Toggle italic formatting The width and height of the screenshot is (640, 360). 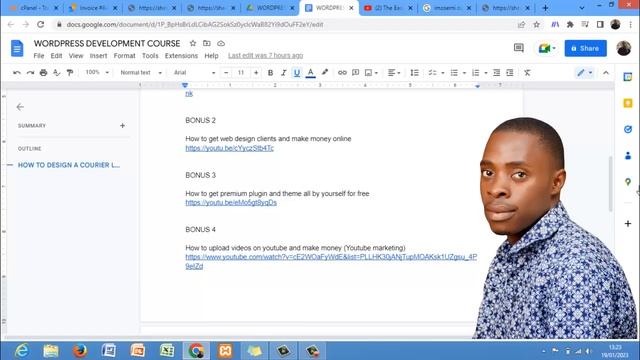[283, 73]
